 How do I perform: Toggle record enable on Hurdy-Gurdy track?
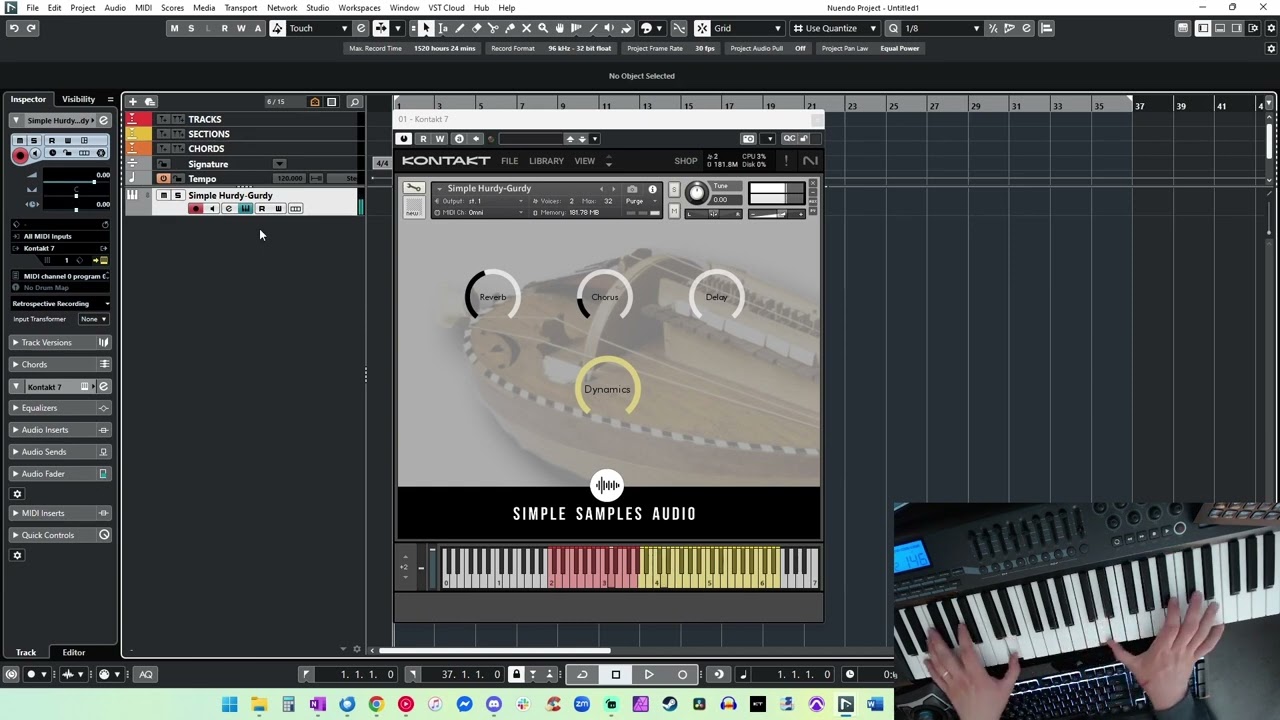(x=196, y=209)
